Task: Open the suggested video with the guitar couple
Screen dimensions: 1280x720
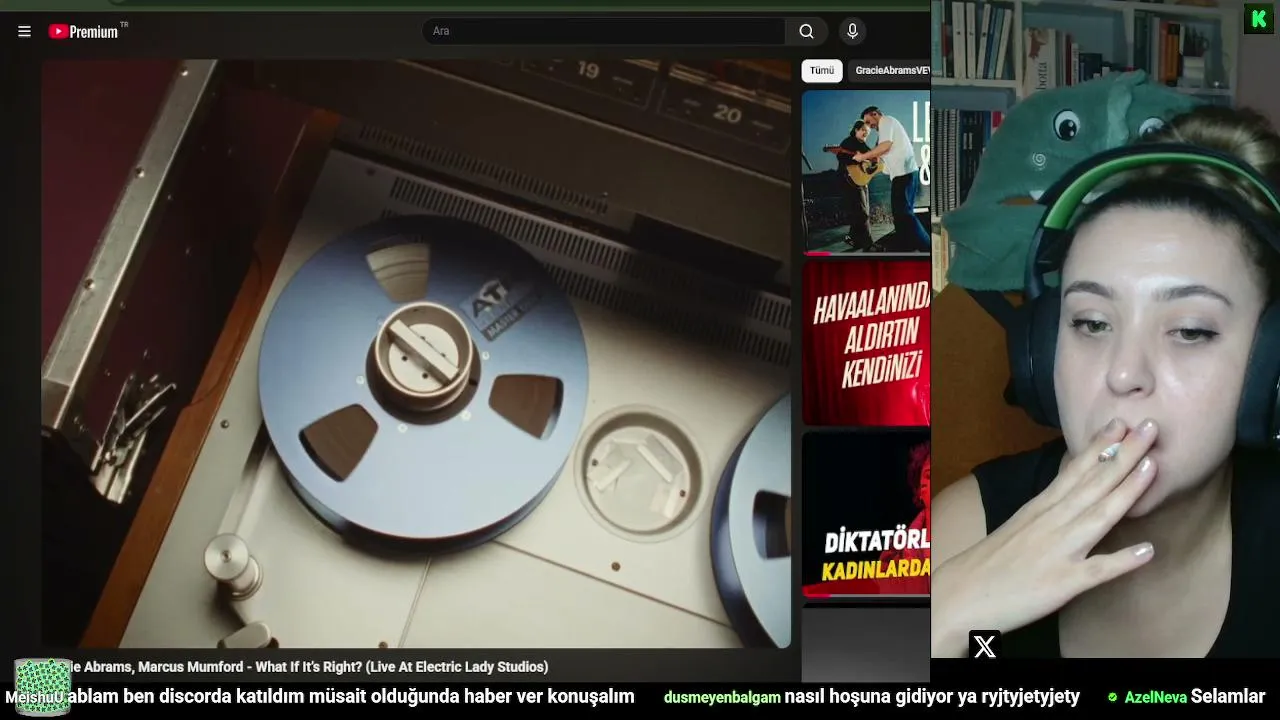Action: coord(866,172)
